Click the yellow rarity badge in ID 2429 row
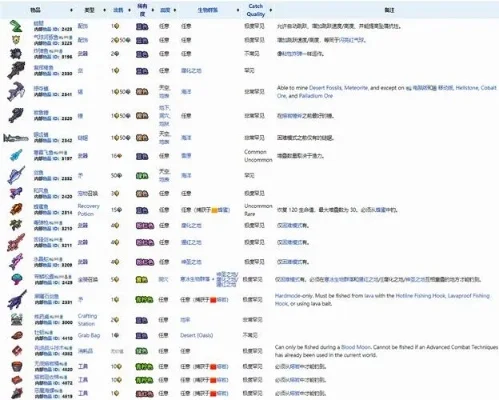The height and width of the screenshot is (400, 499). [x=142, y=280]
